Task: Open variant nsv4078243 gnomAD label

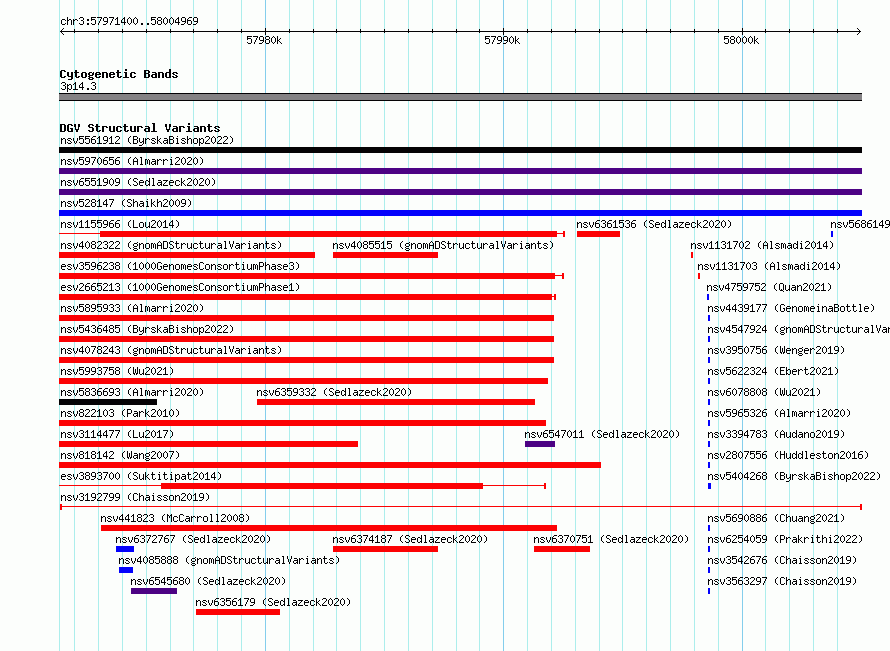Action: pos(171,350)
